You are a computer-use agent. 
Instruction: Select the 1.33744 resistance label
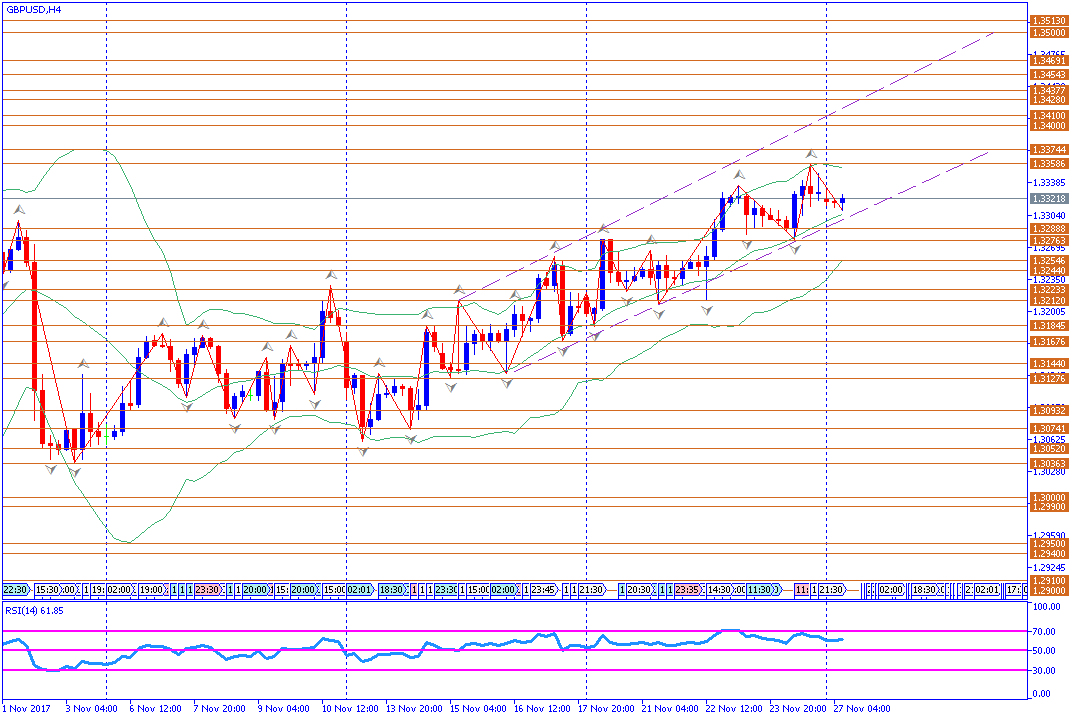click(1048, 150)
